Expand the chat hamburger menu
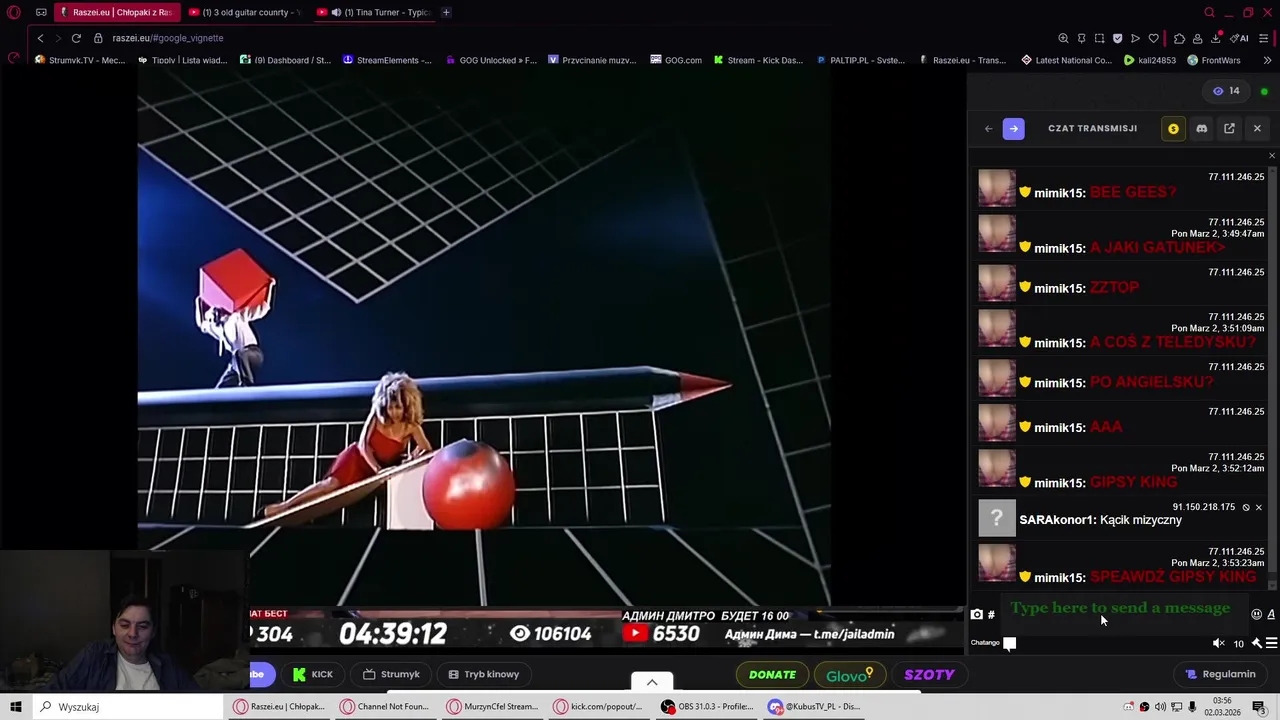The image size is (1280, 720). (1271, 644)
